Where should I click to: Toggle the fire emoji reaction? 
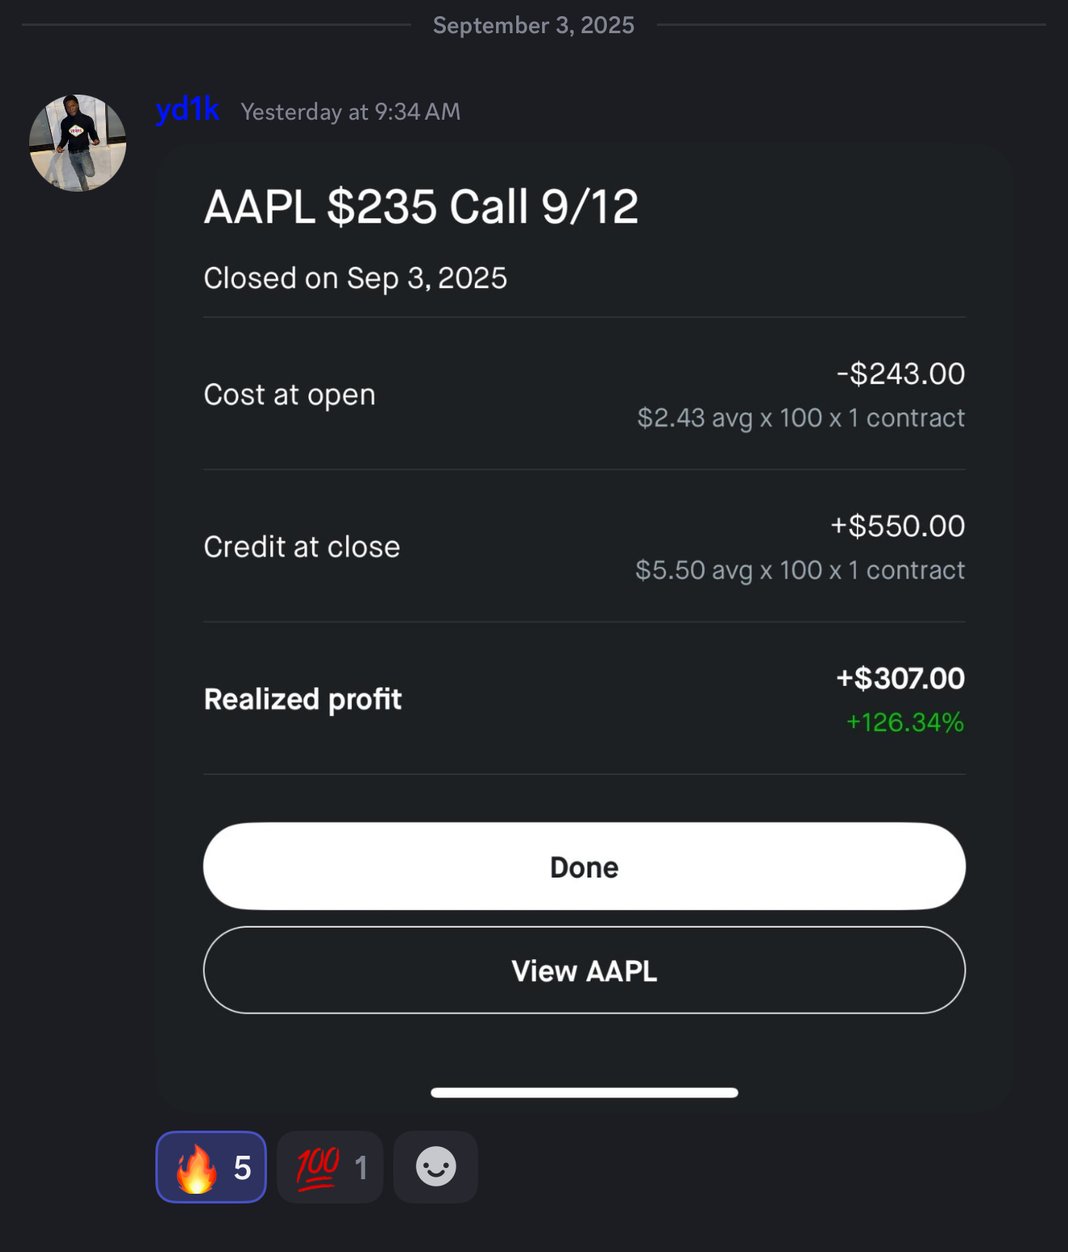point(211,1167)
